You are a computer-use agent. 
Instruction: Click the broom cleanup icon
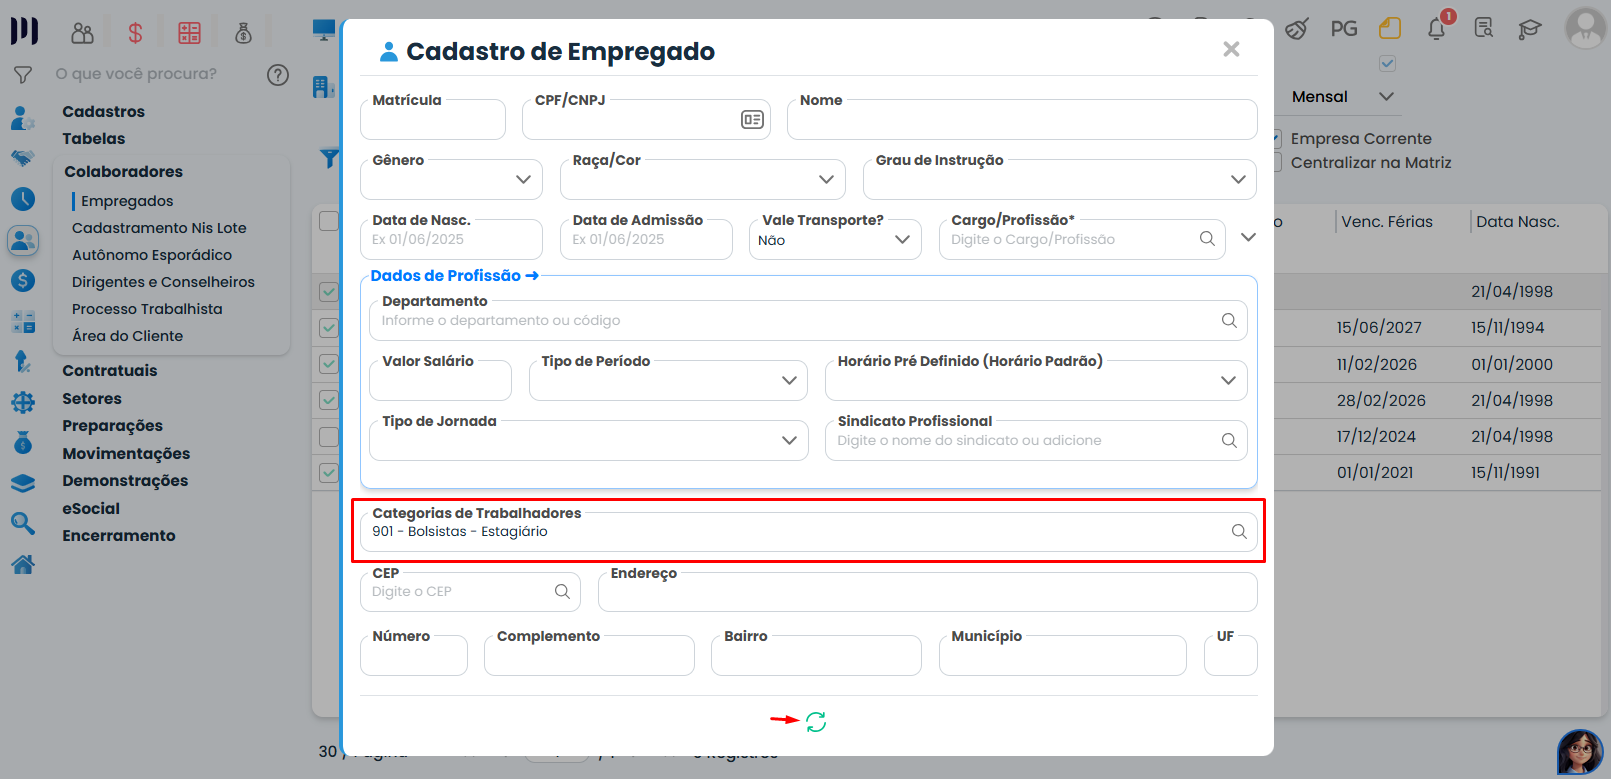tap(1297, 28)
